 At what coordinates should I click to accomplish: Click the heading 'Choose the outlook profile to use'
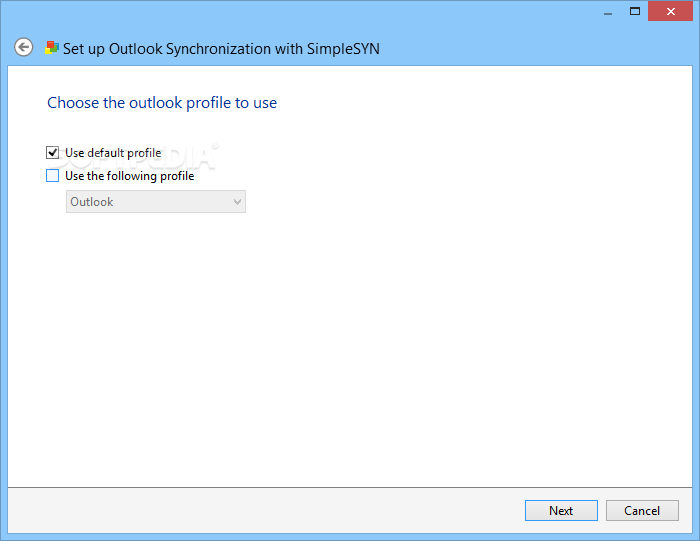point(162,103)
